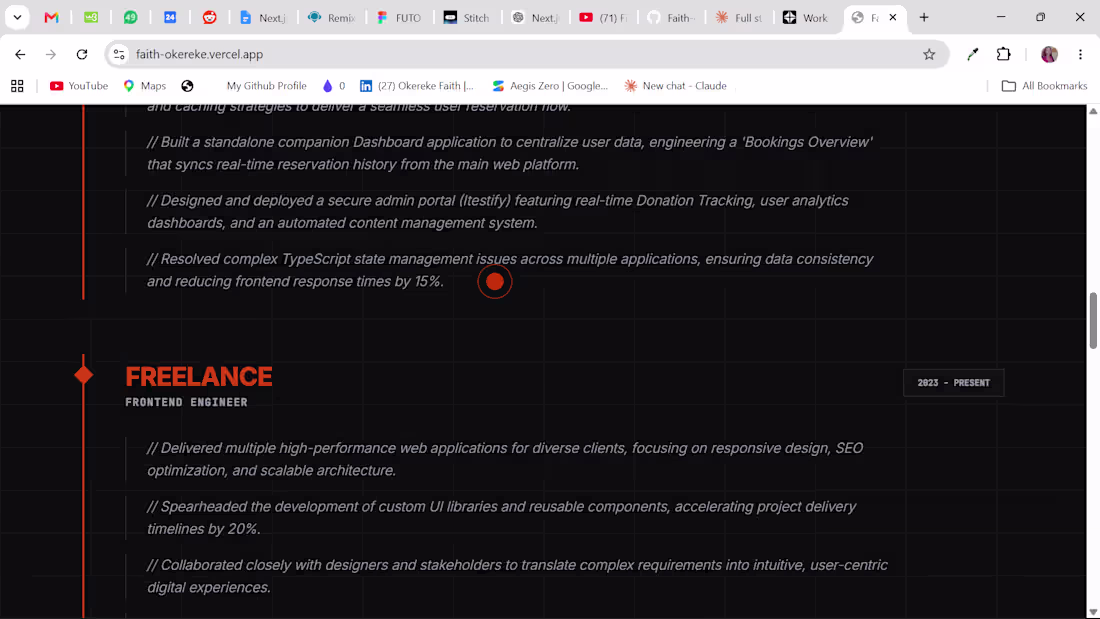Open Chrome three-dot menu
The width and height of the screenshot is (1100, 619).
[1080, 54]
